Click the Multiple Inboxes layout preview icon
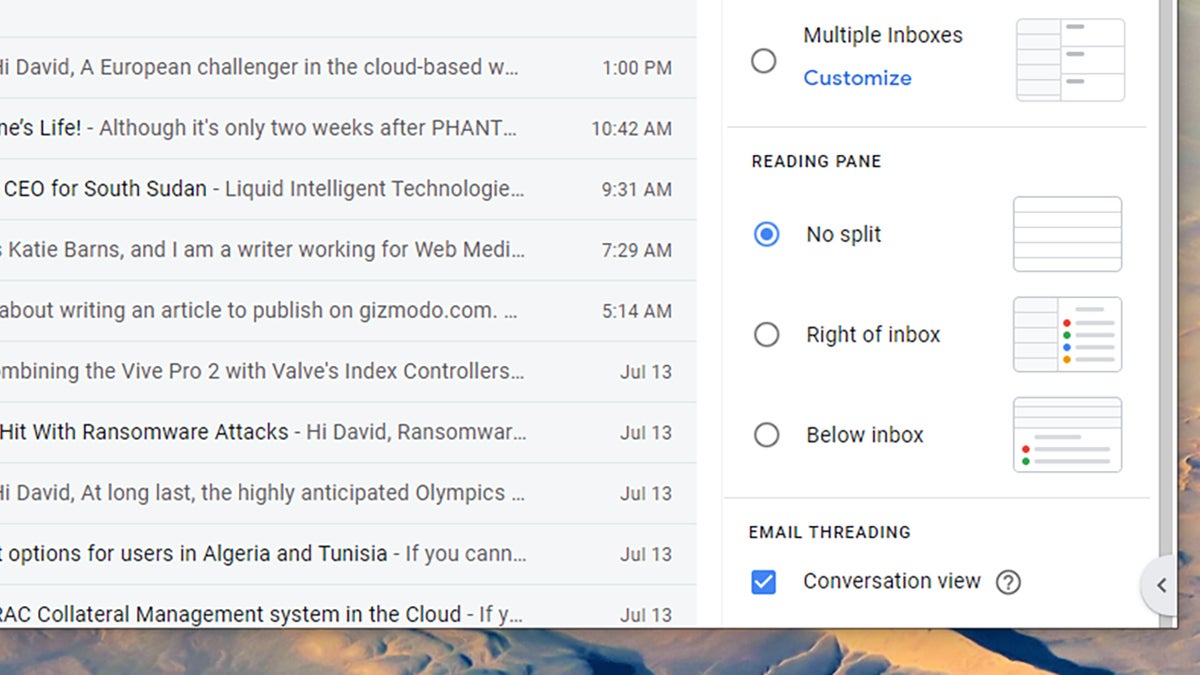Viewport: 1200px width, 675px height. tap(1068, 59)
